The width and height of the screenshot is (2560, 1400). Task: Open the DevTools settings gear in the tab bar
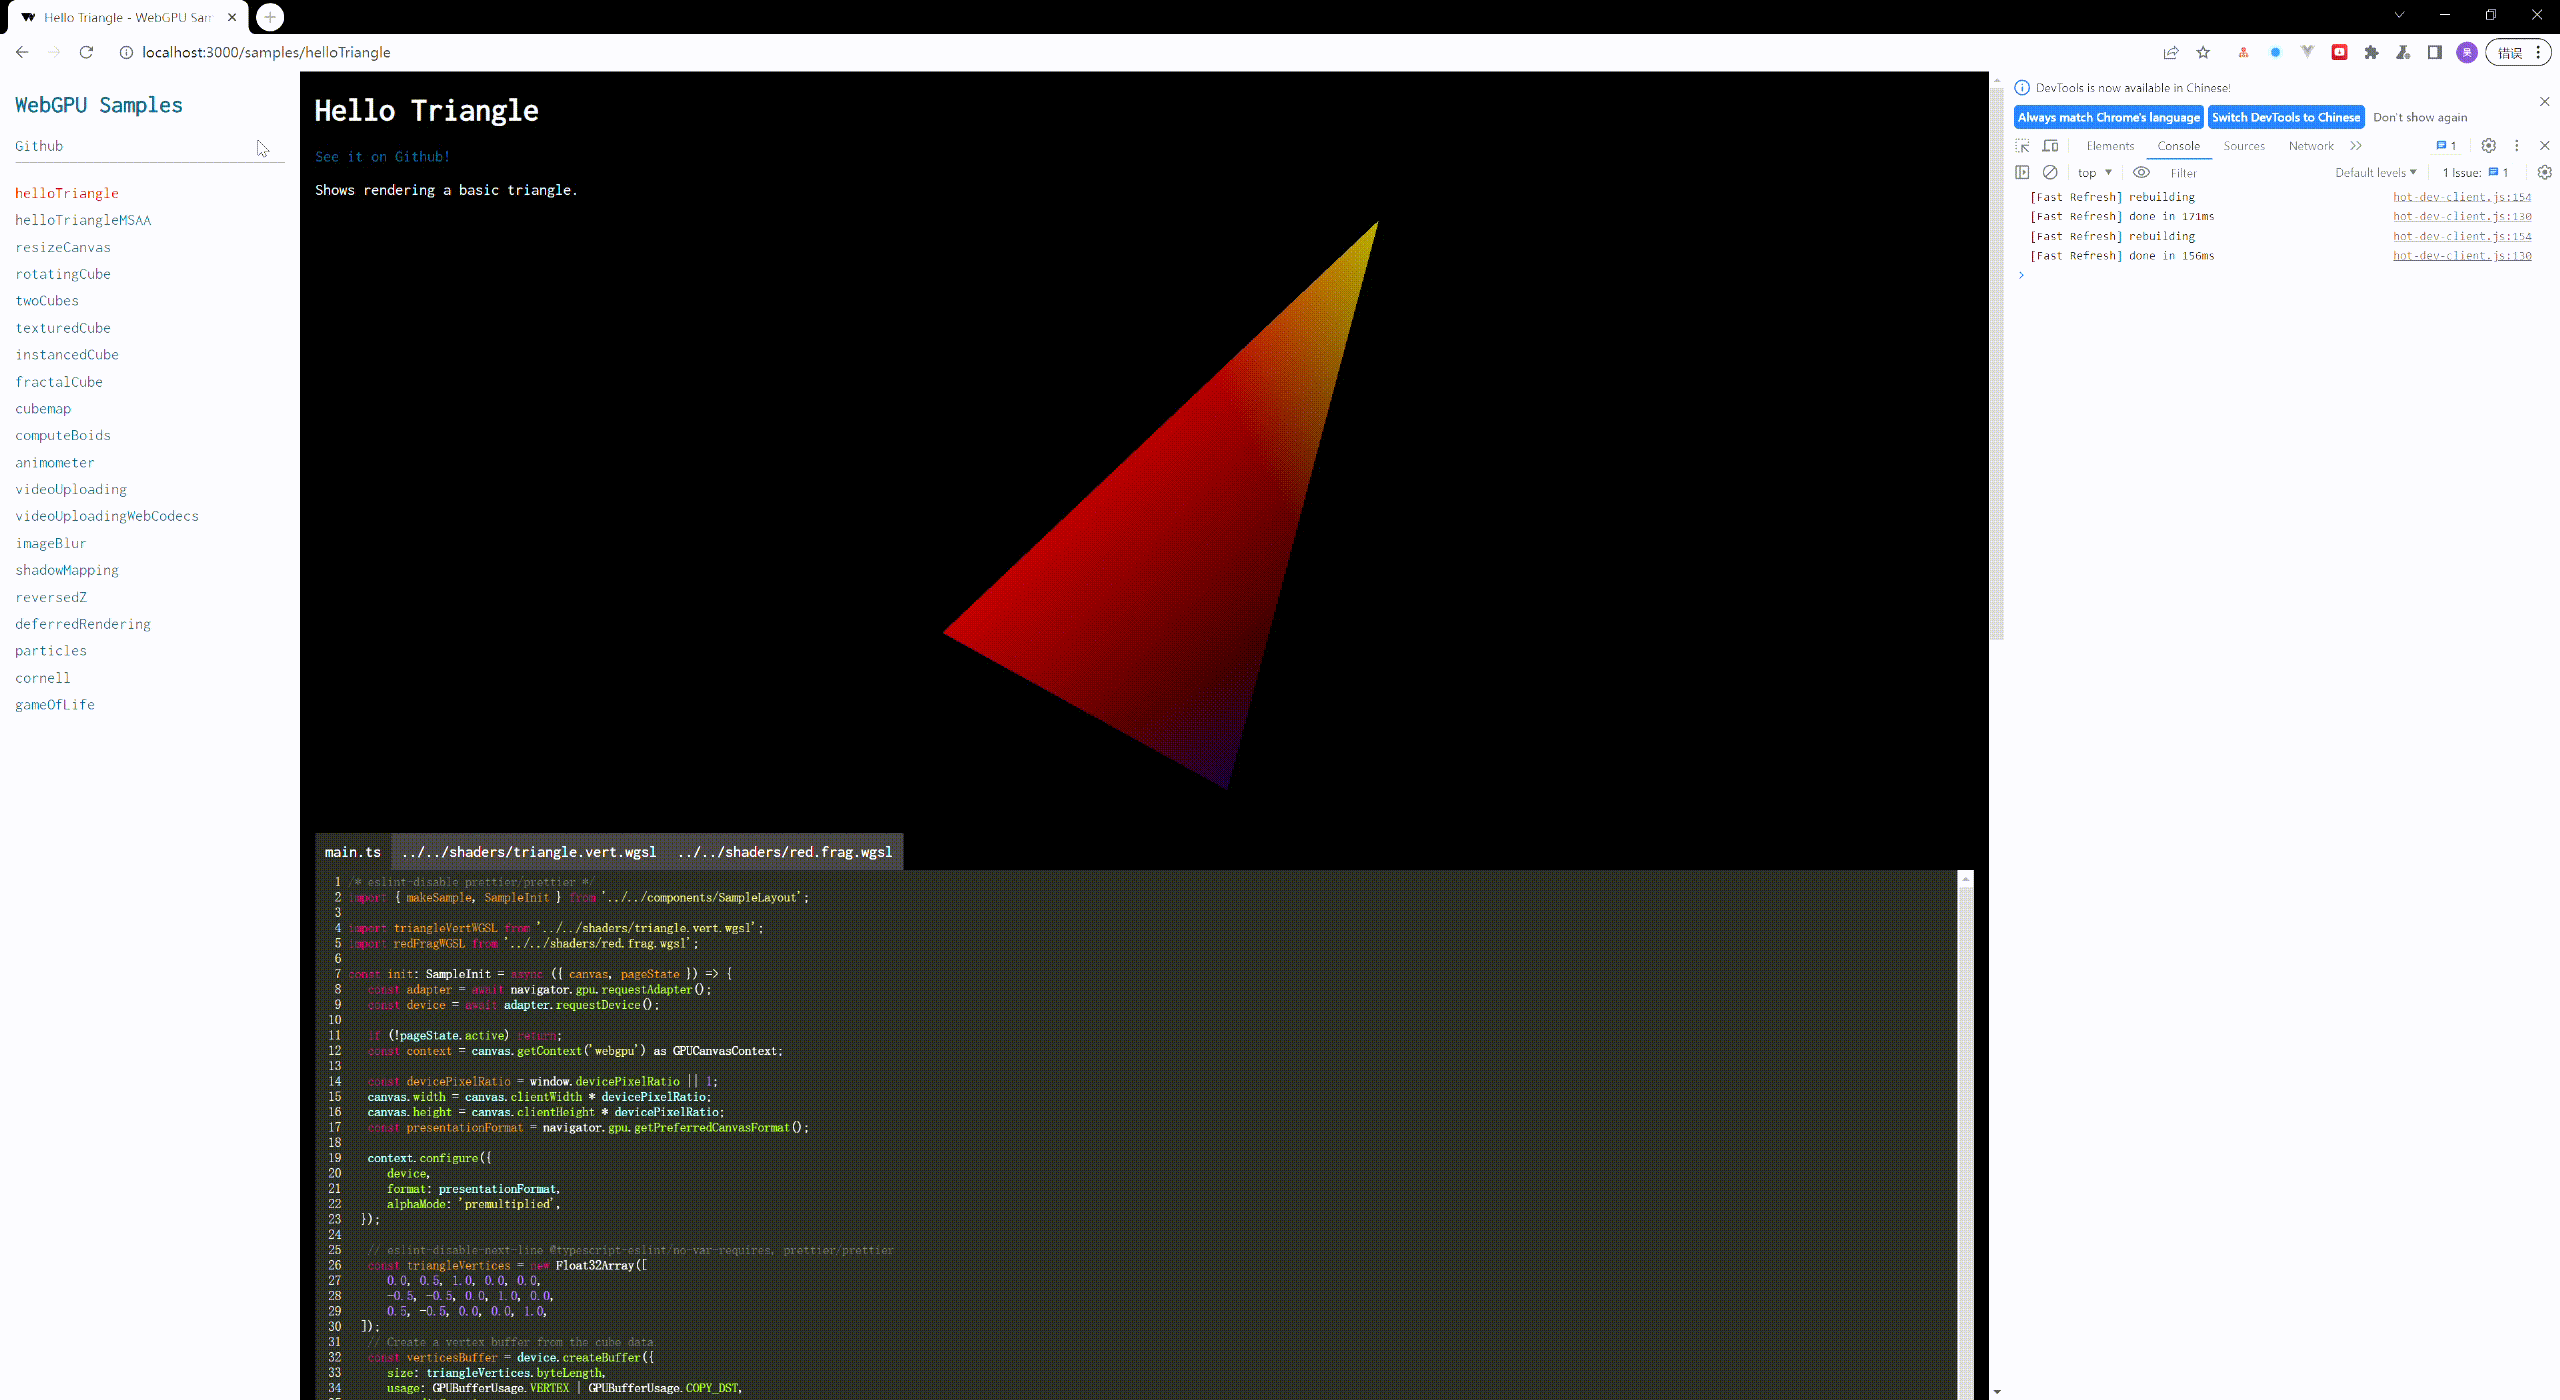point(2489,146)
